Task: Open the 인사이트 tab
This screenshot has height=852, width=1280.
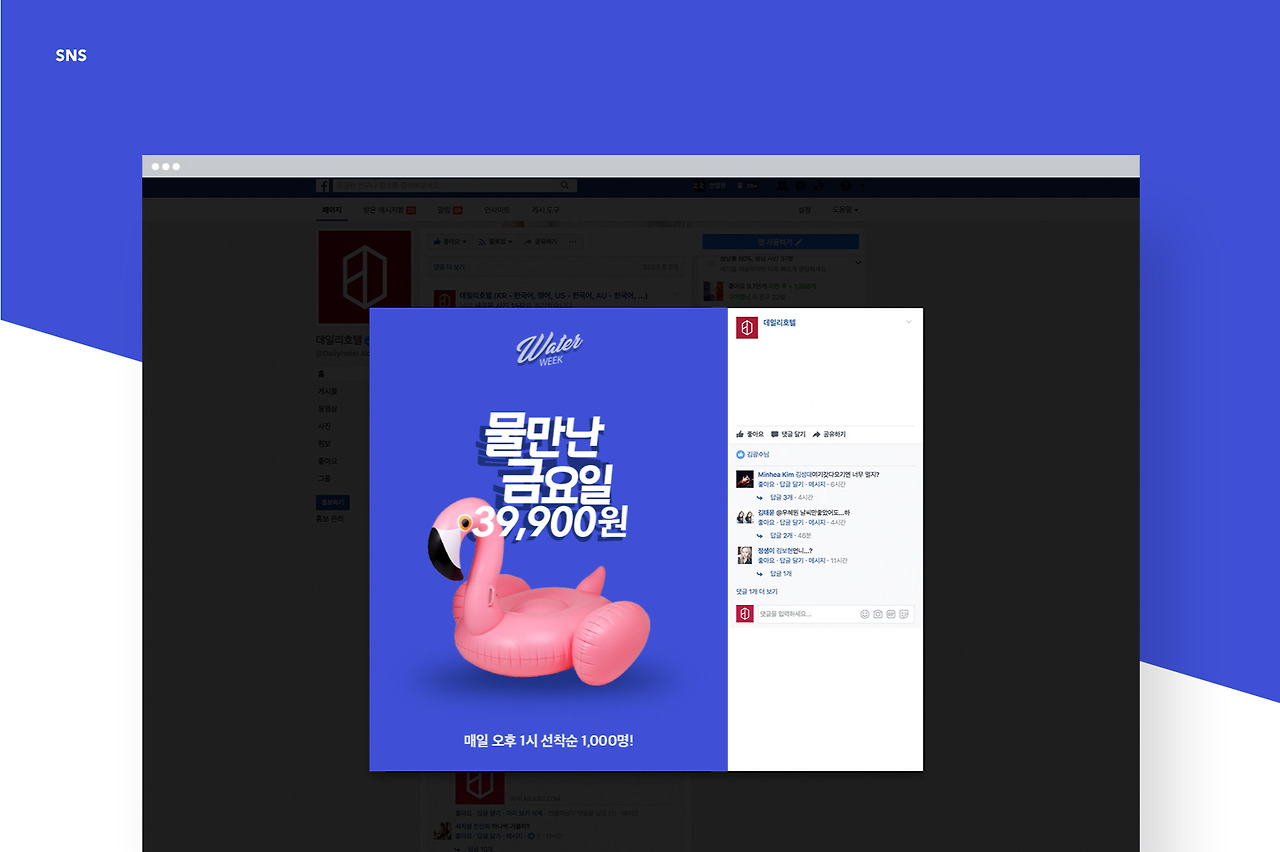Action: 497,210
